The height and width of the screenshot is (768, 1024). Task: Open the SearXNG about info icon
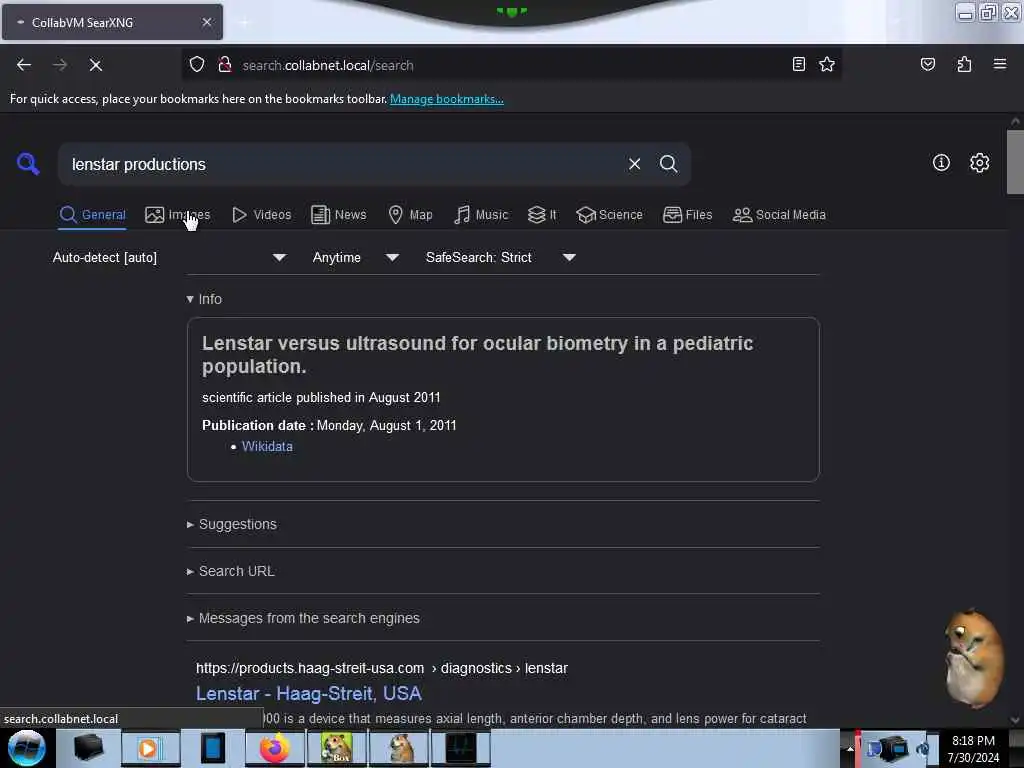point(941,163)
